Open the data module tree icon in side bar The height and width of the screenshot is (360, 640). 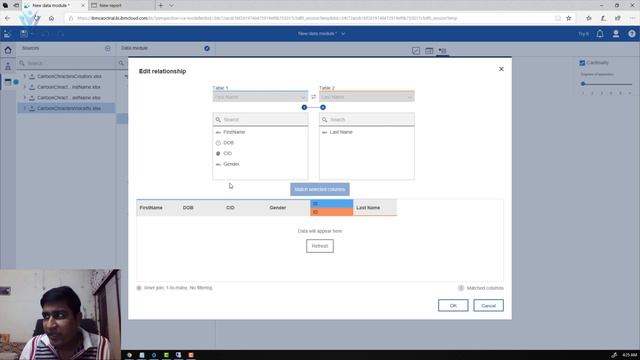click(x=8, y=66)
